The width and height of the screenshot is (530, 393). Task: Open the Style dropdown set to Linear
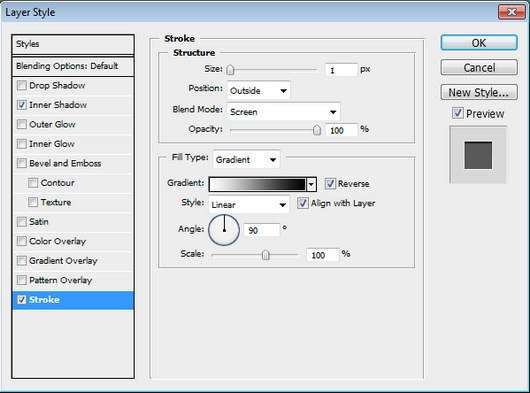[249, 204]
